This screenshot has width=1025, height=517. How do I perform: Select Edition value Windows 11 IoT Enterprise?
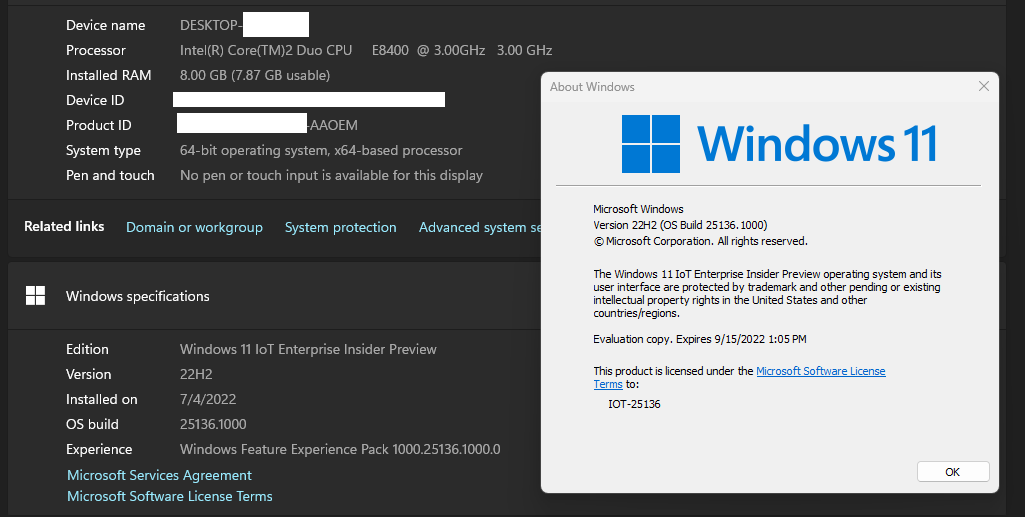[x=308, y=349]
